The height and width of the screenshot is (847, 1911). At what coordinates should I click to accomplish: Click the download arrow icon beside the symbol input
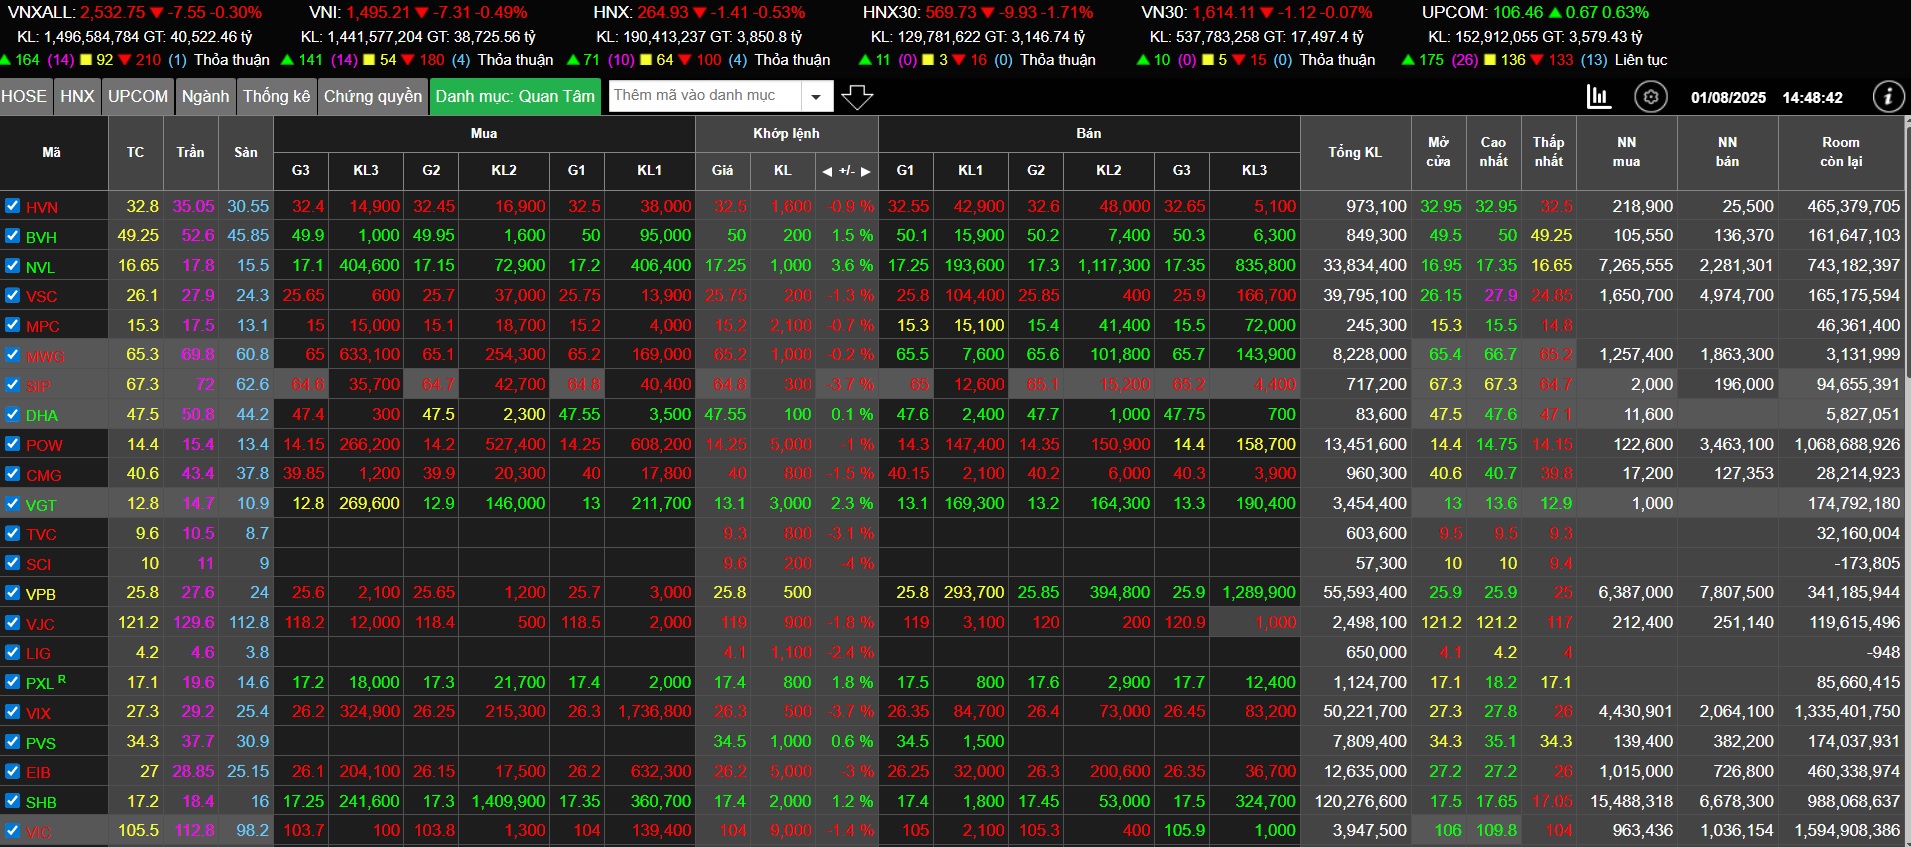pos(857,97)
